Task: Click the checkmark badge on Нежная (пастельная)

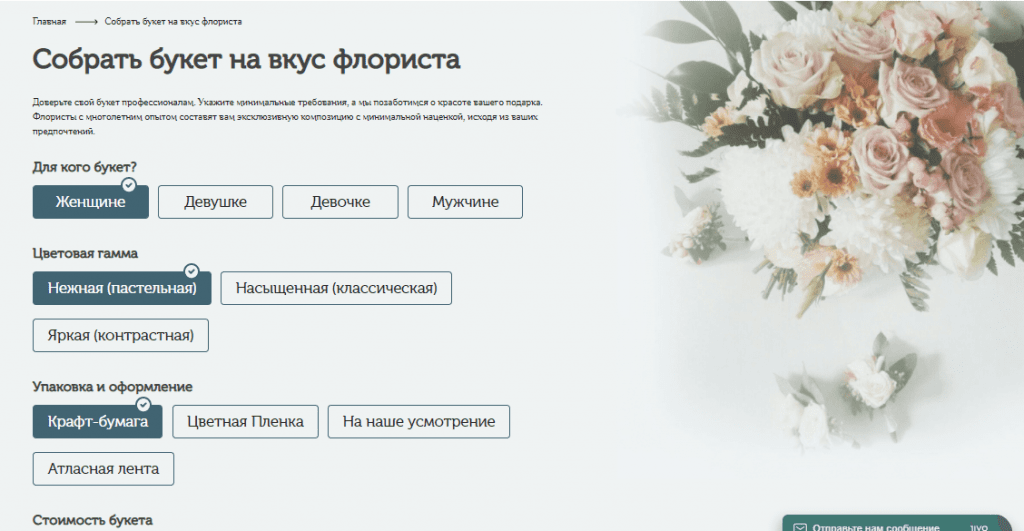Action: click(191, 271)
